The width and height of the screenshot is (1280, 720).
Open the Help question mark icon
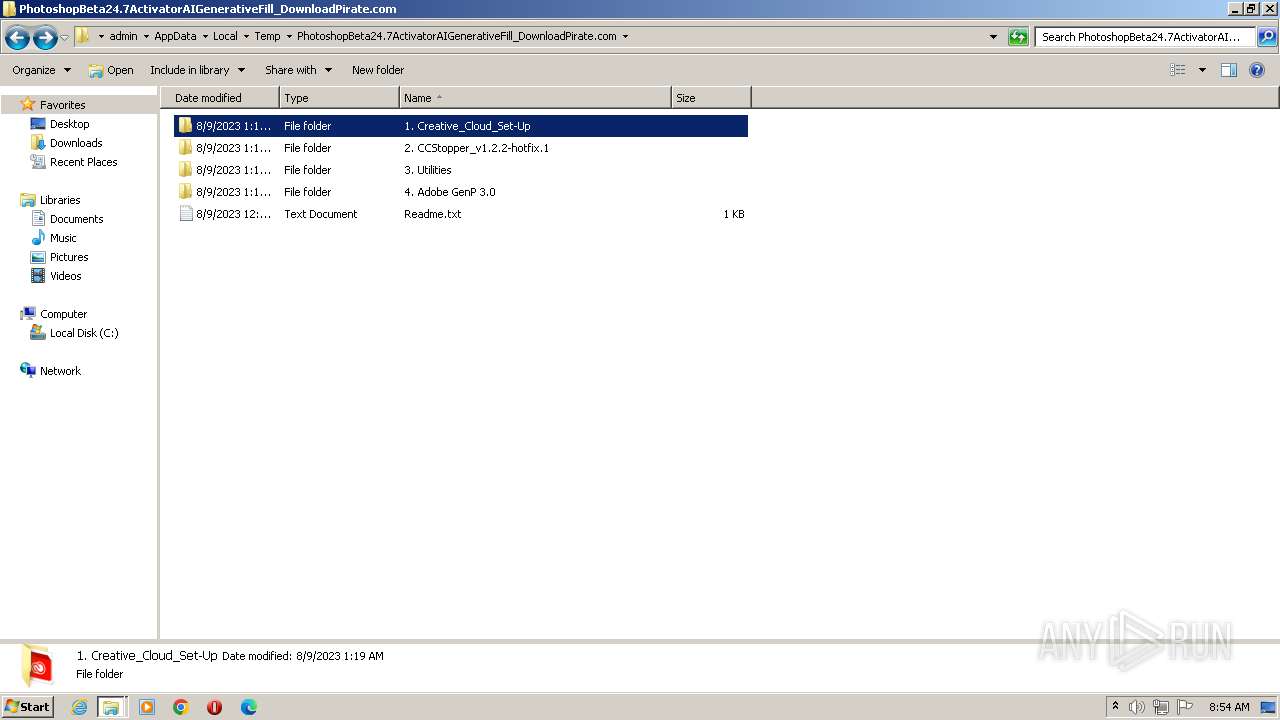(1258, 70)
